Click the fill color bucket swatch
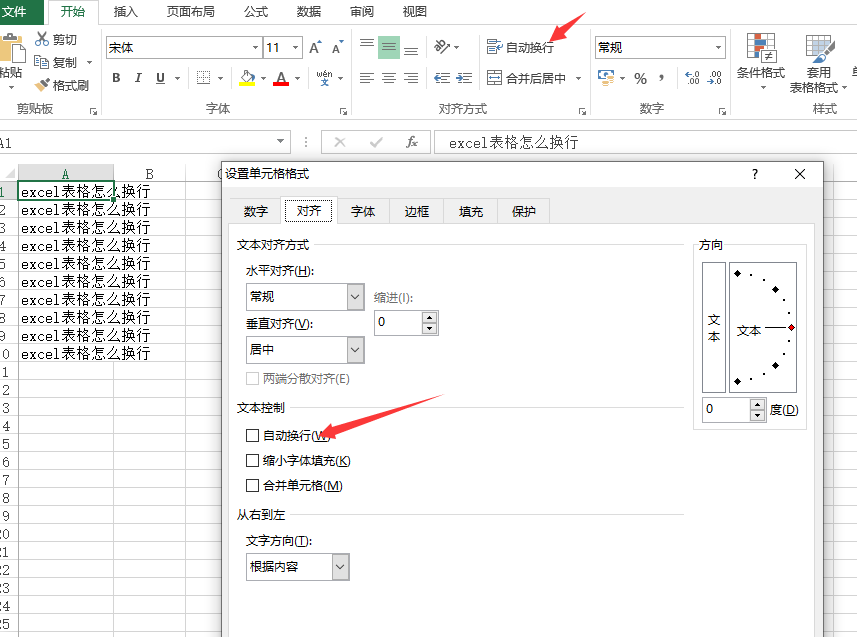The height and width of the screenshot is (637, 857). coord(248,78)
